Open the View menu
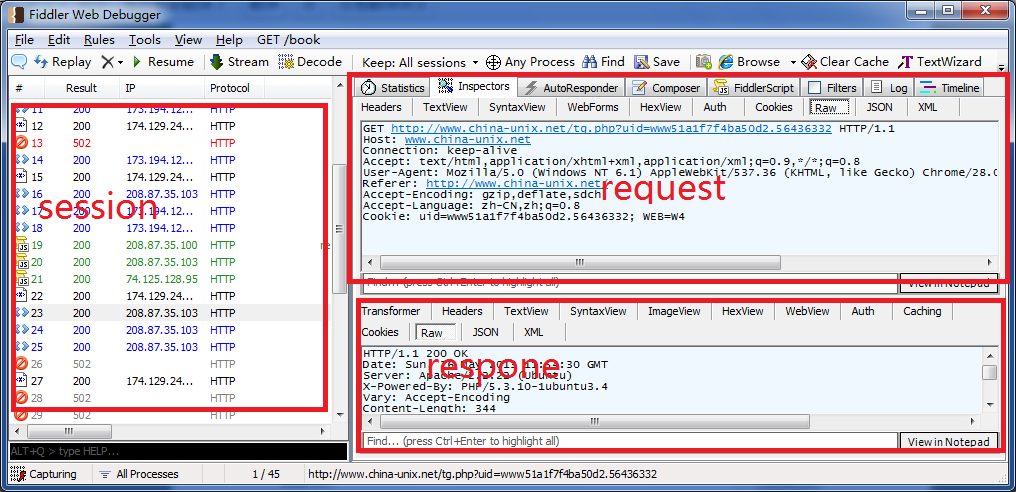This screenshot has width=1016, height=492. click(188, 40)
